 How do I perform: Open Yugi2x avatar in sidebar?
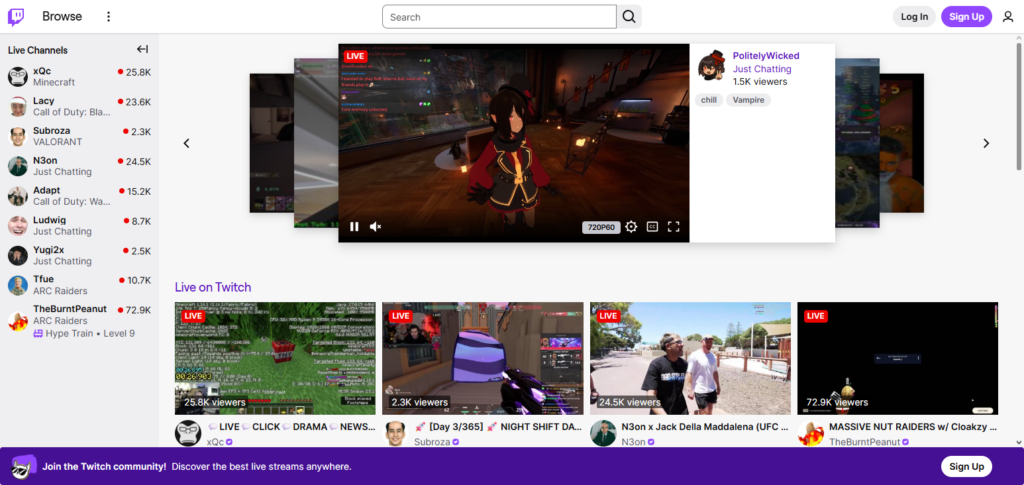pos(18,255)
